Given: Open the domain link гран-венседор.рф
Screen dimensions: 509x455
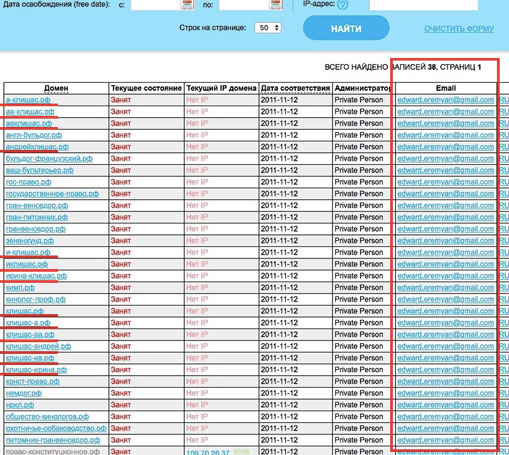Looking at the screenshot, I should tap(37, 205).
